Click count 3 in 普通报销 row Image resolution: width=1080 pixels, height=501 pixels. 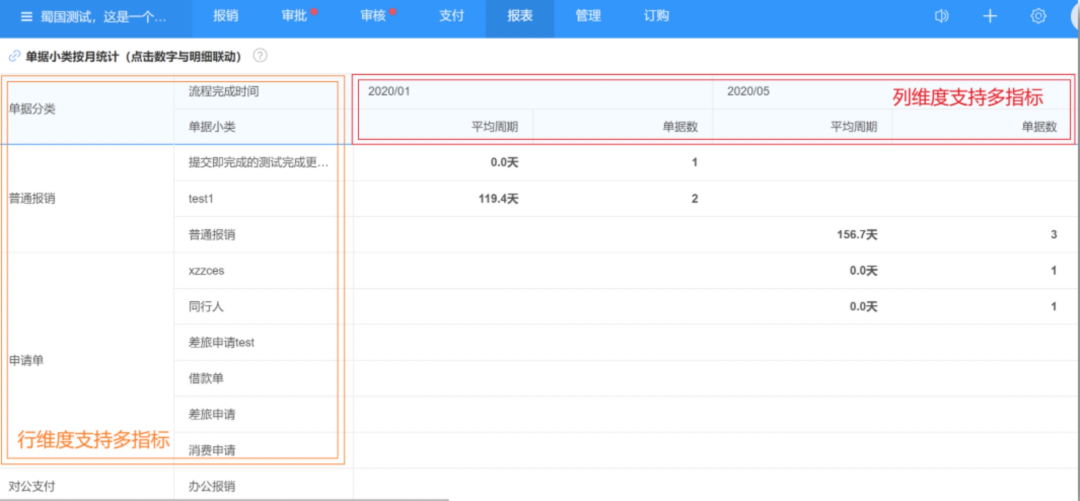click(1054, 235)
